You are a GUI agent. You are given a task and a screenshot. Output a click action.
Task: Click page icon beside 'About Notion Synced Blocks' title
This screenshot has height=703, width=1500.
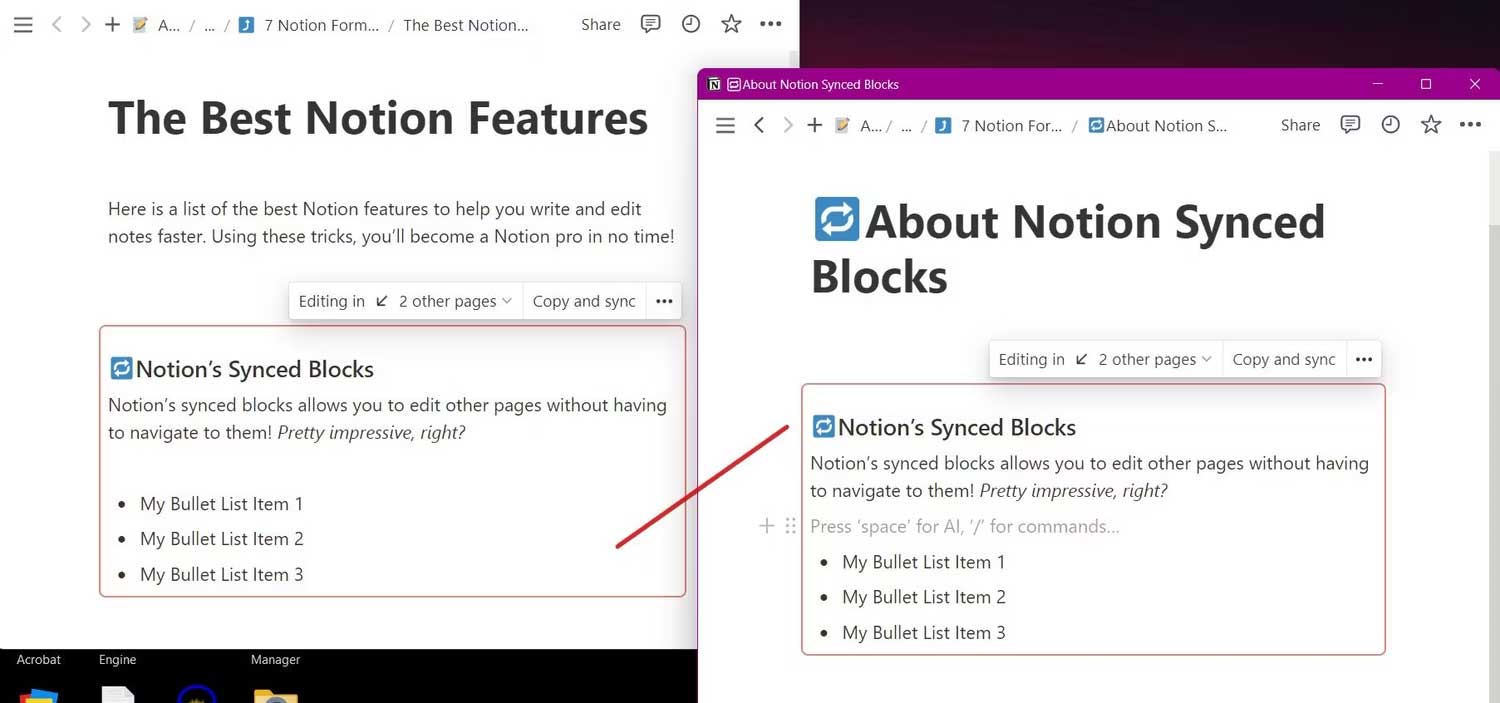point(836,220)
